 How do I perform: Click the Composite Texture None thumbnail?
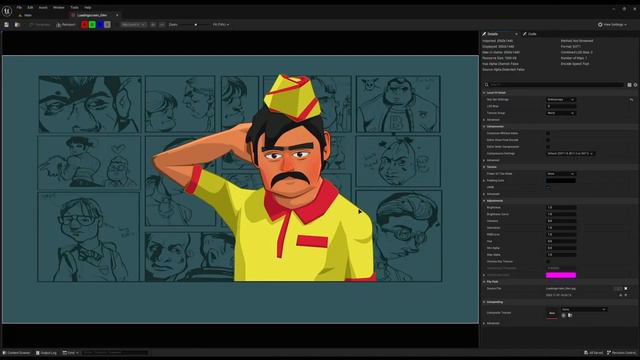[552, 313]
